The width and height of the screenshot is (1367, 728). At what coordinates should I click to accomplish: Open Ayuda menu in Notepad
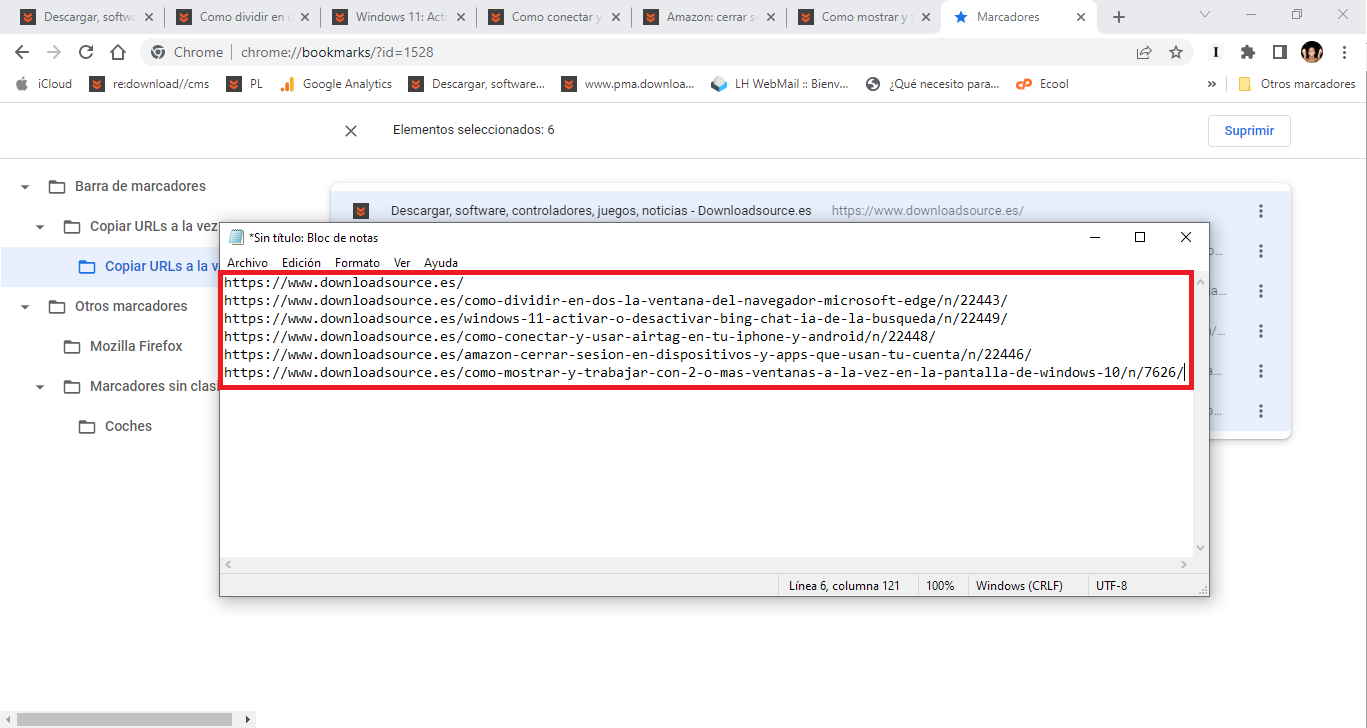point(441,263)
